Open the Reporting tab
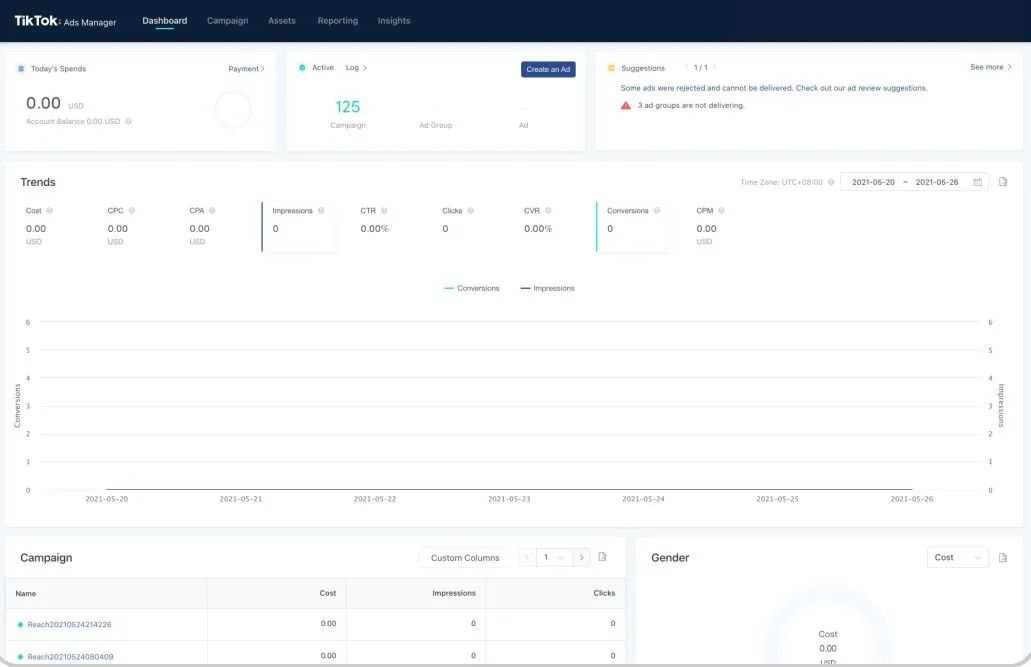 click(x=337, y=21)
